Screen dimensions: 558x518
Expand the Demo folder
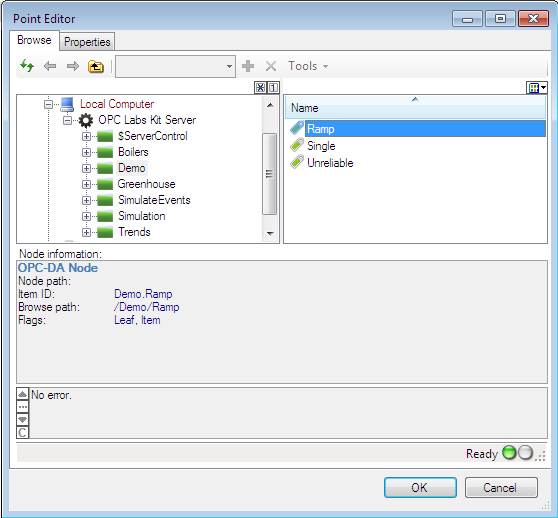pyautogui.click(x=86, y=168)
